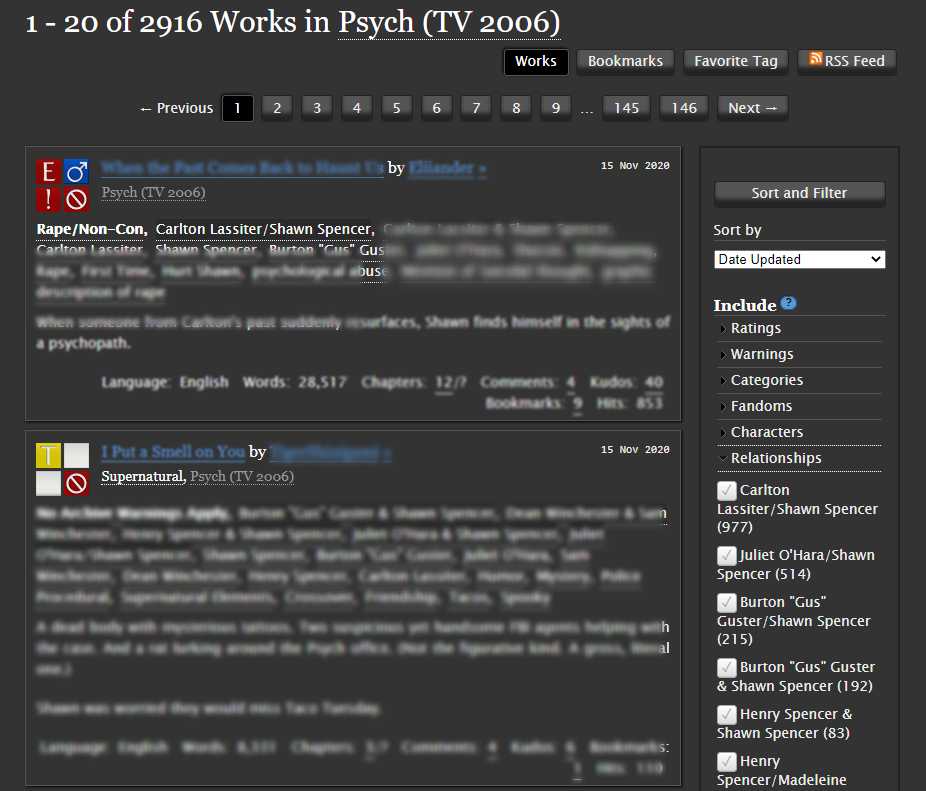
Task: Click the Favorite Tag button
Action: (735, 61)
